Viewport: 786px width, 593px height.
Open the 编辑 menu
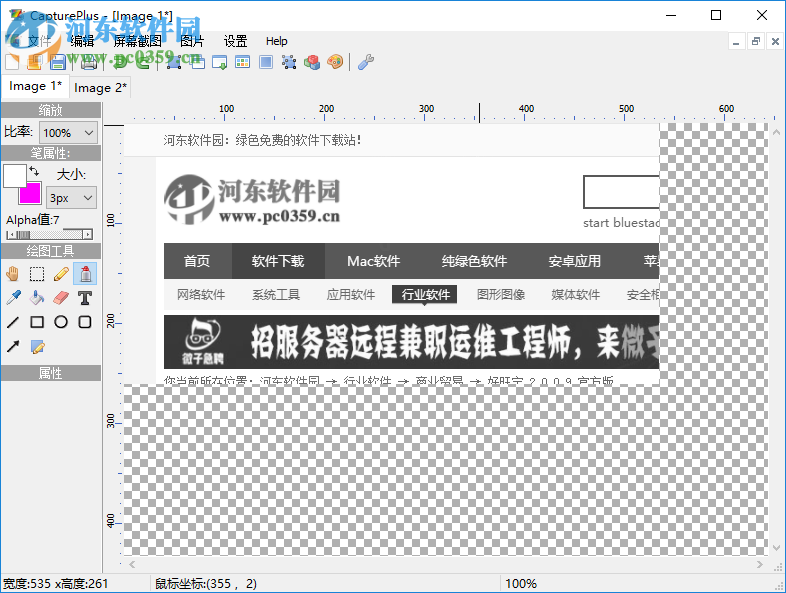tap(82, 41)
